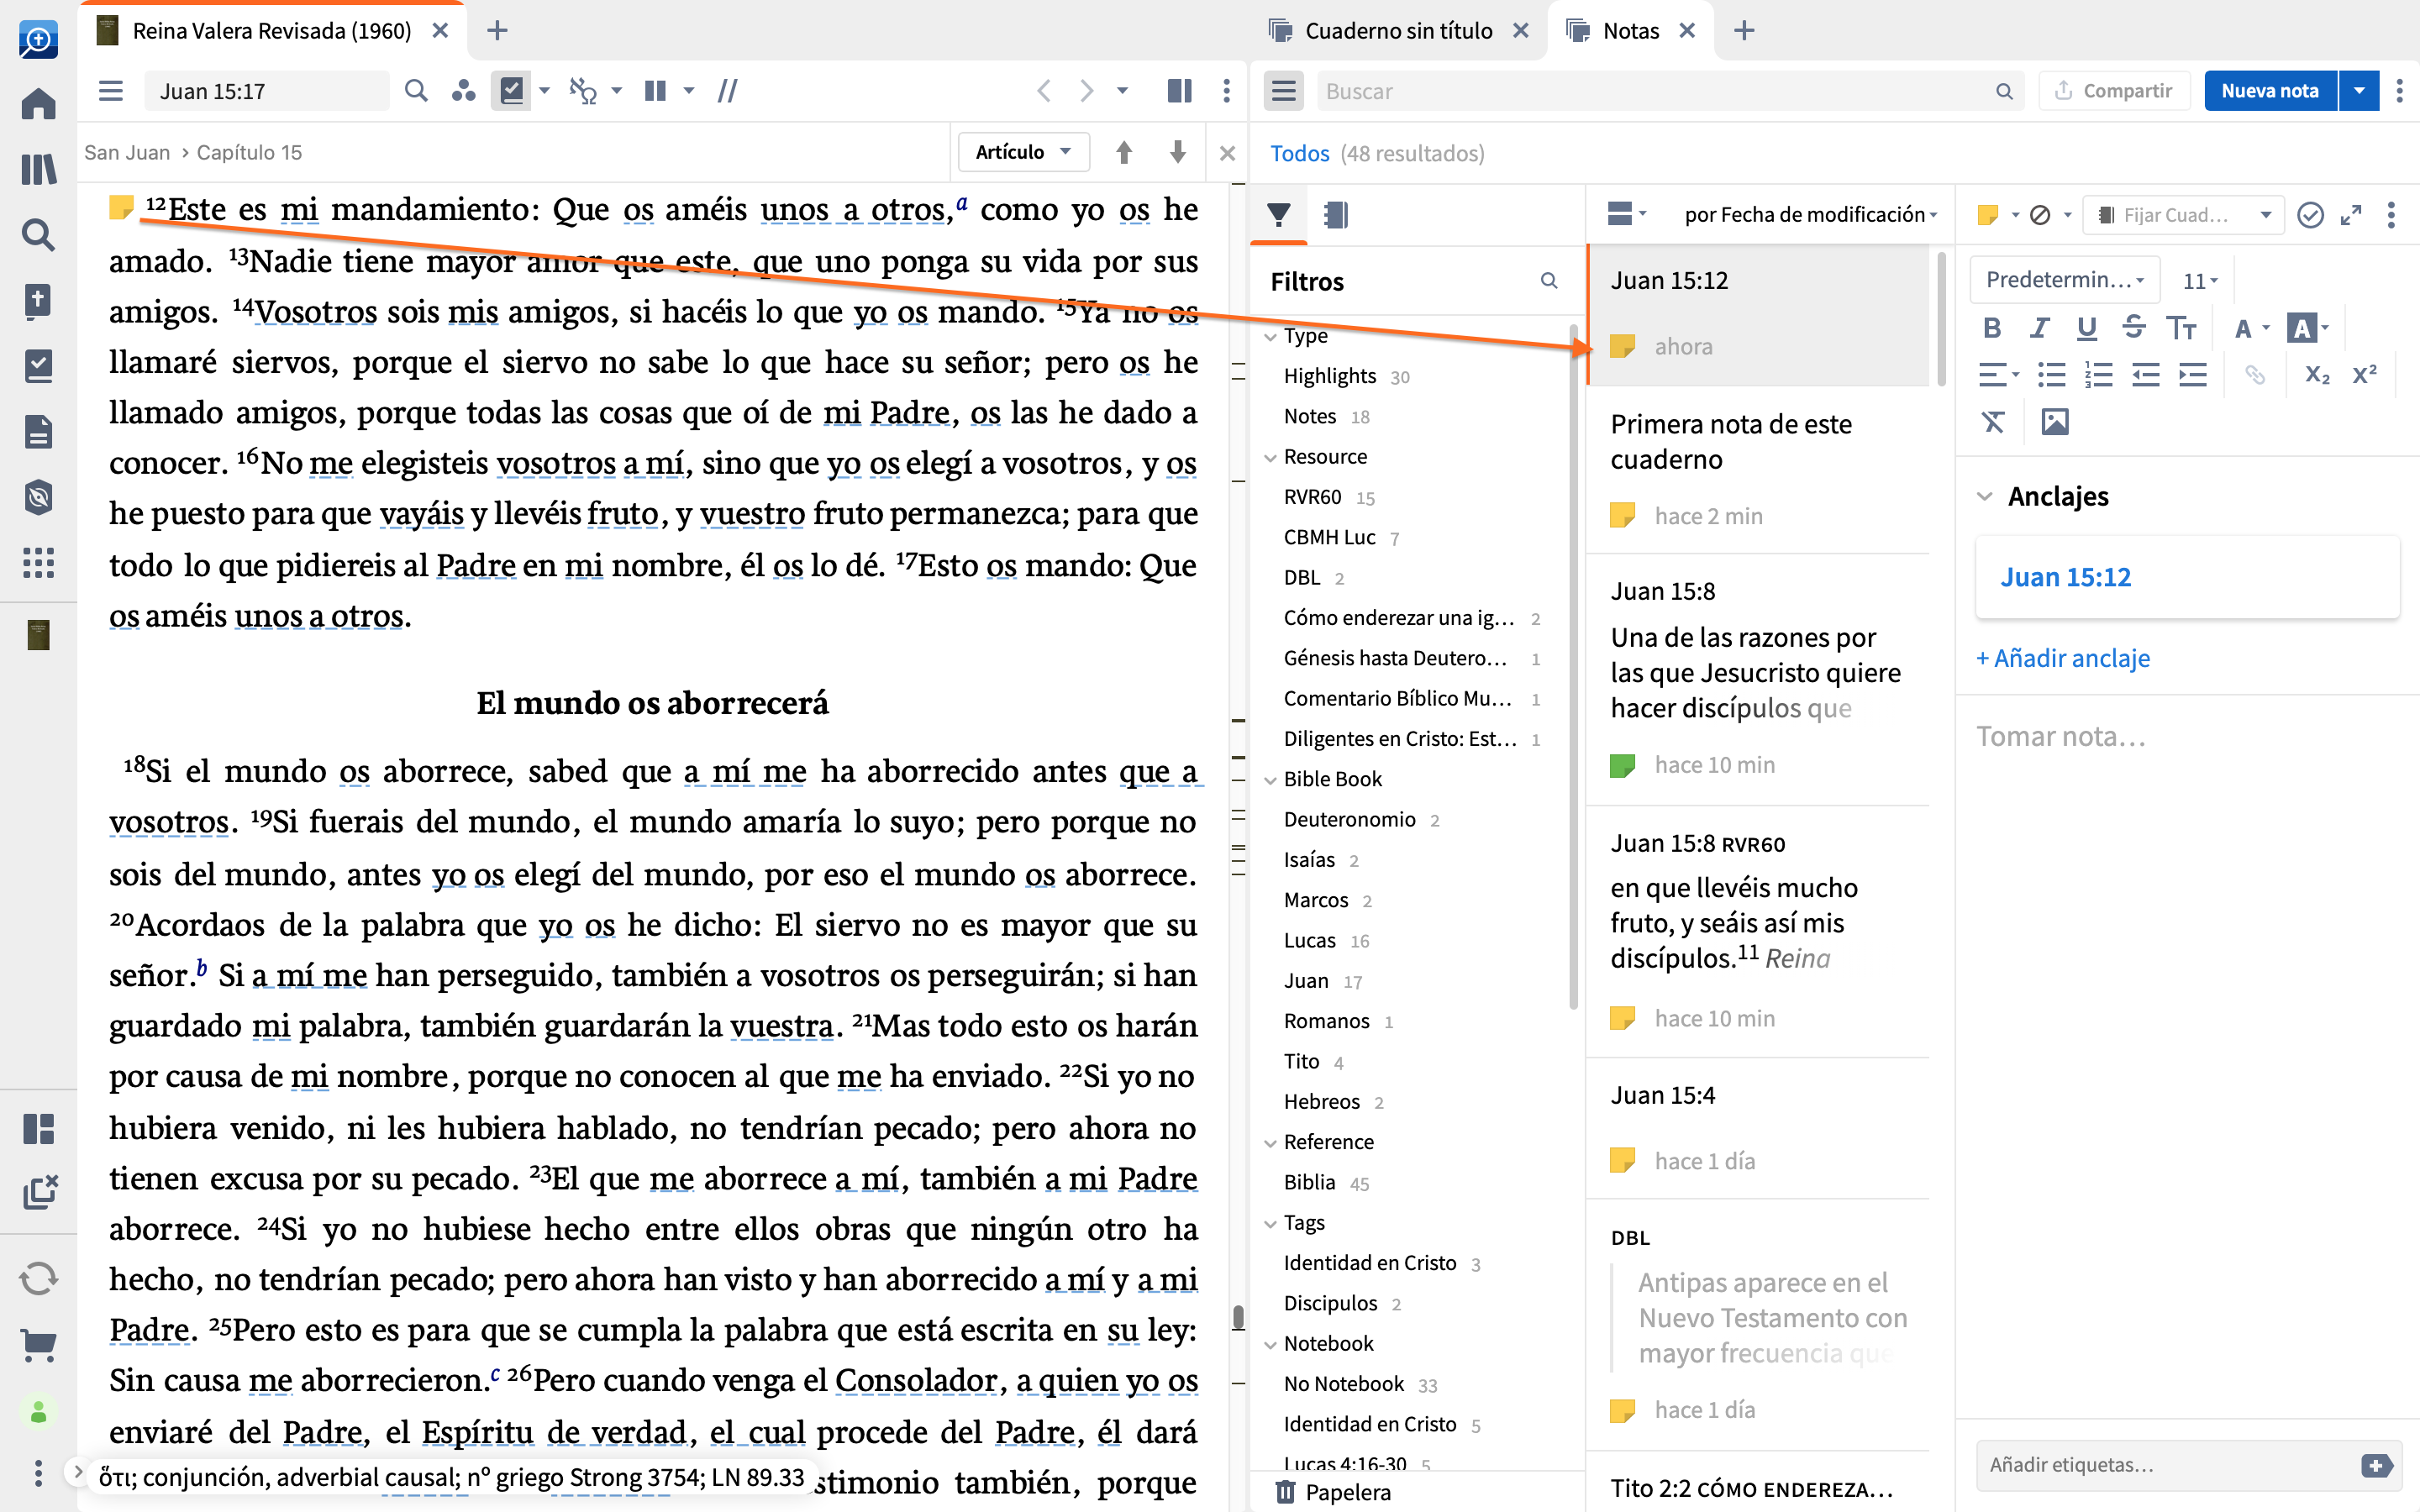The height and width of the screenshot is (1512, 2420).
Task: Click the + Añadir anclaje link
Action: click(x=2063, y=658)
